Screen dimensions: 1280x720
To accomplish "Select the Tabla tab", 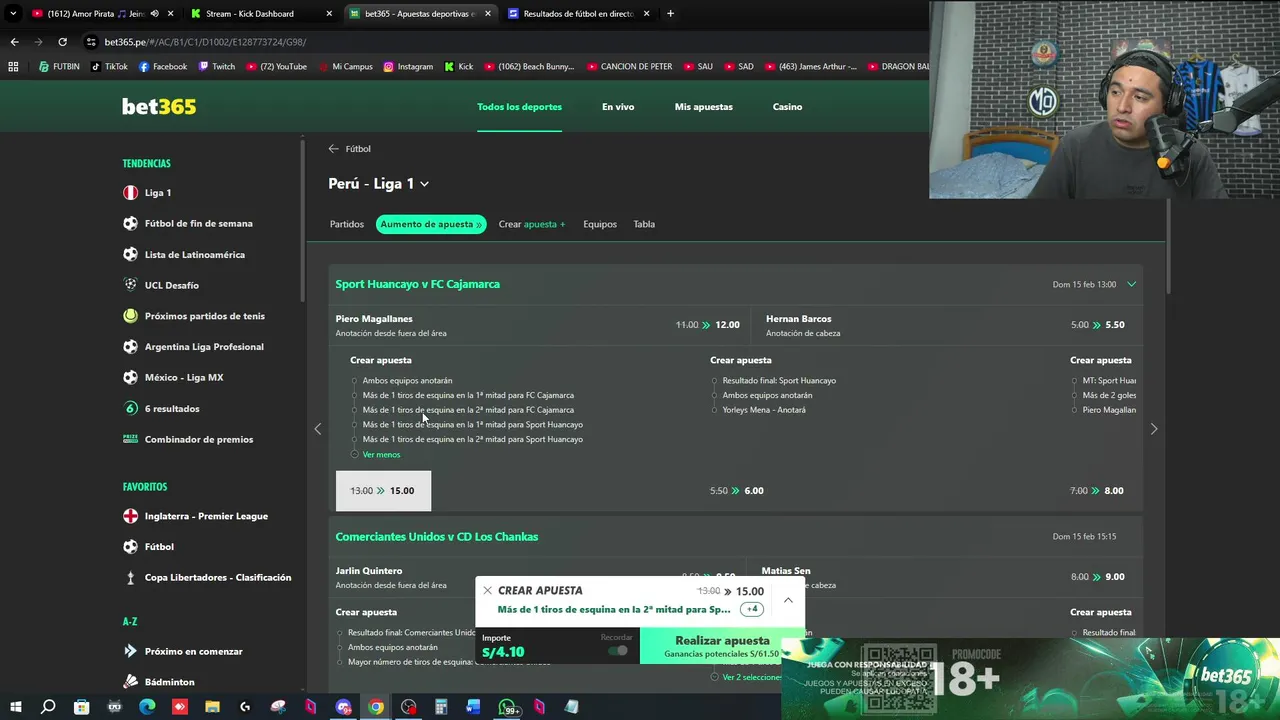I will point(644,224).
